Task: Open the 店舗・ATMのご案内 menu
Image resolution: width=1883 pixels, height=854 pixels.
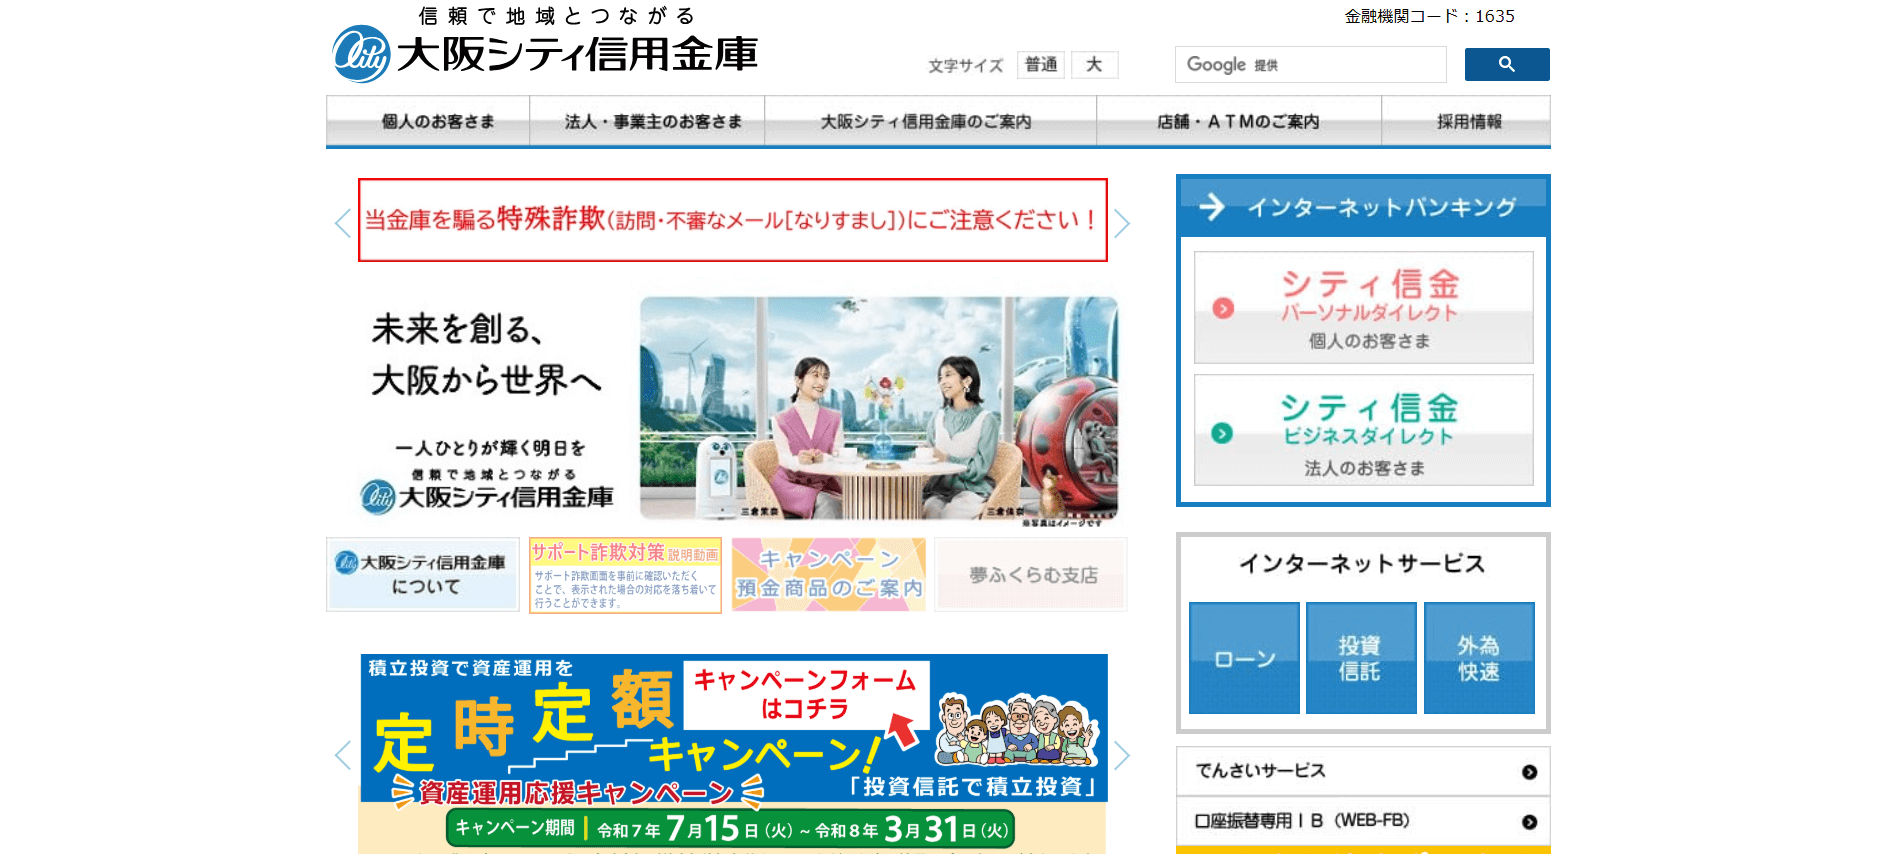Action: coord(1239,121)
